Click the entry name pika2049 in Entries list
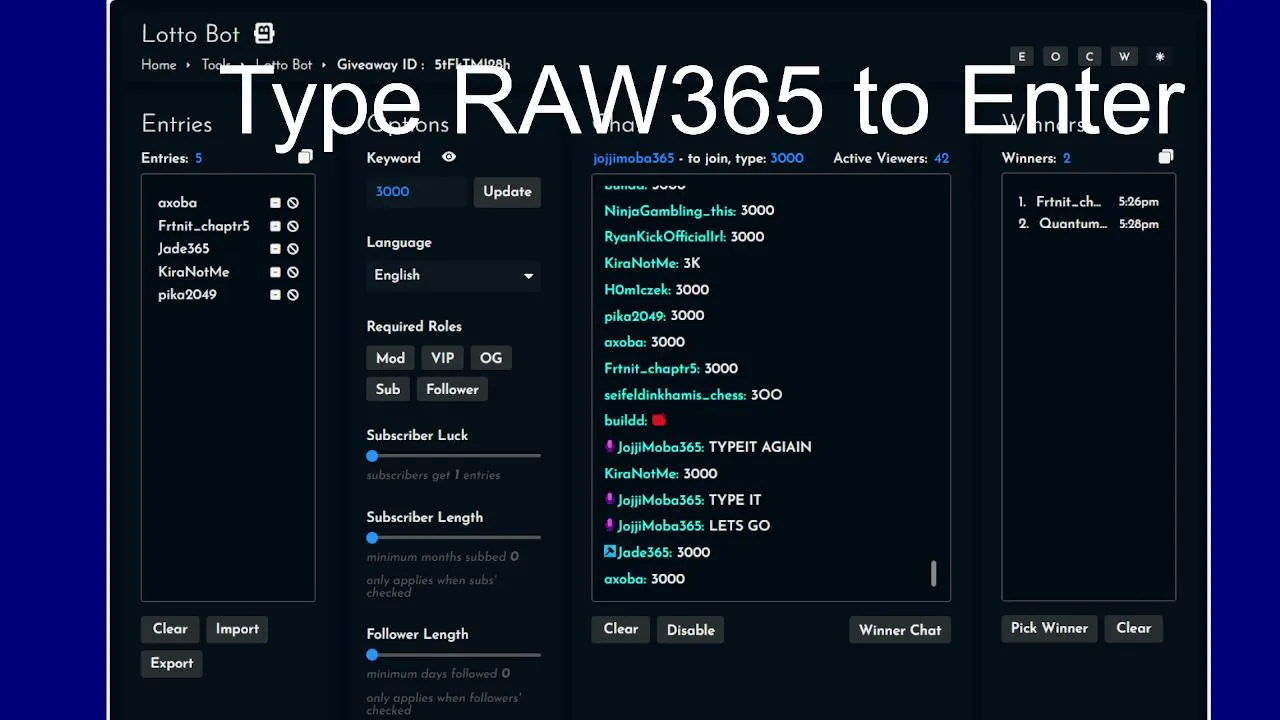 point(187,295)
